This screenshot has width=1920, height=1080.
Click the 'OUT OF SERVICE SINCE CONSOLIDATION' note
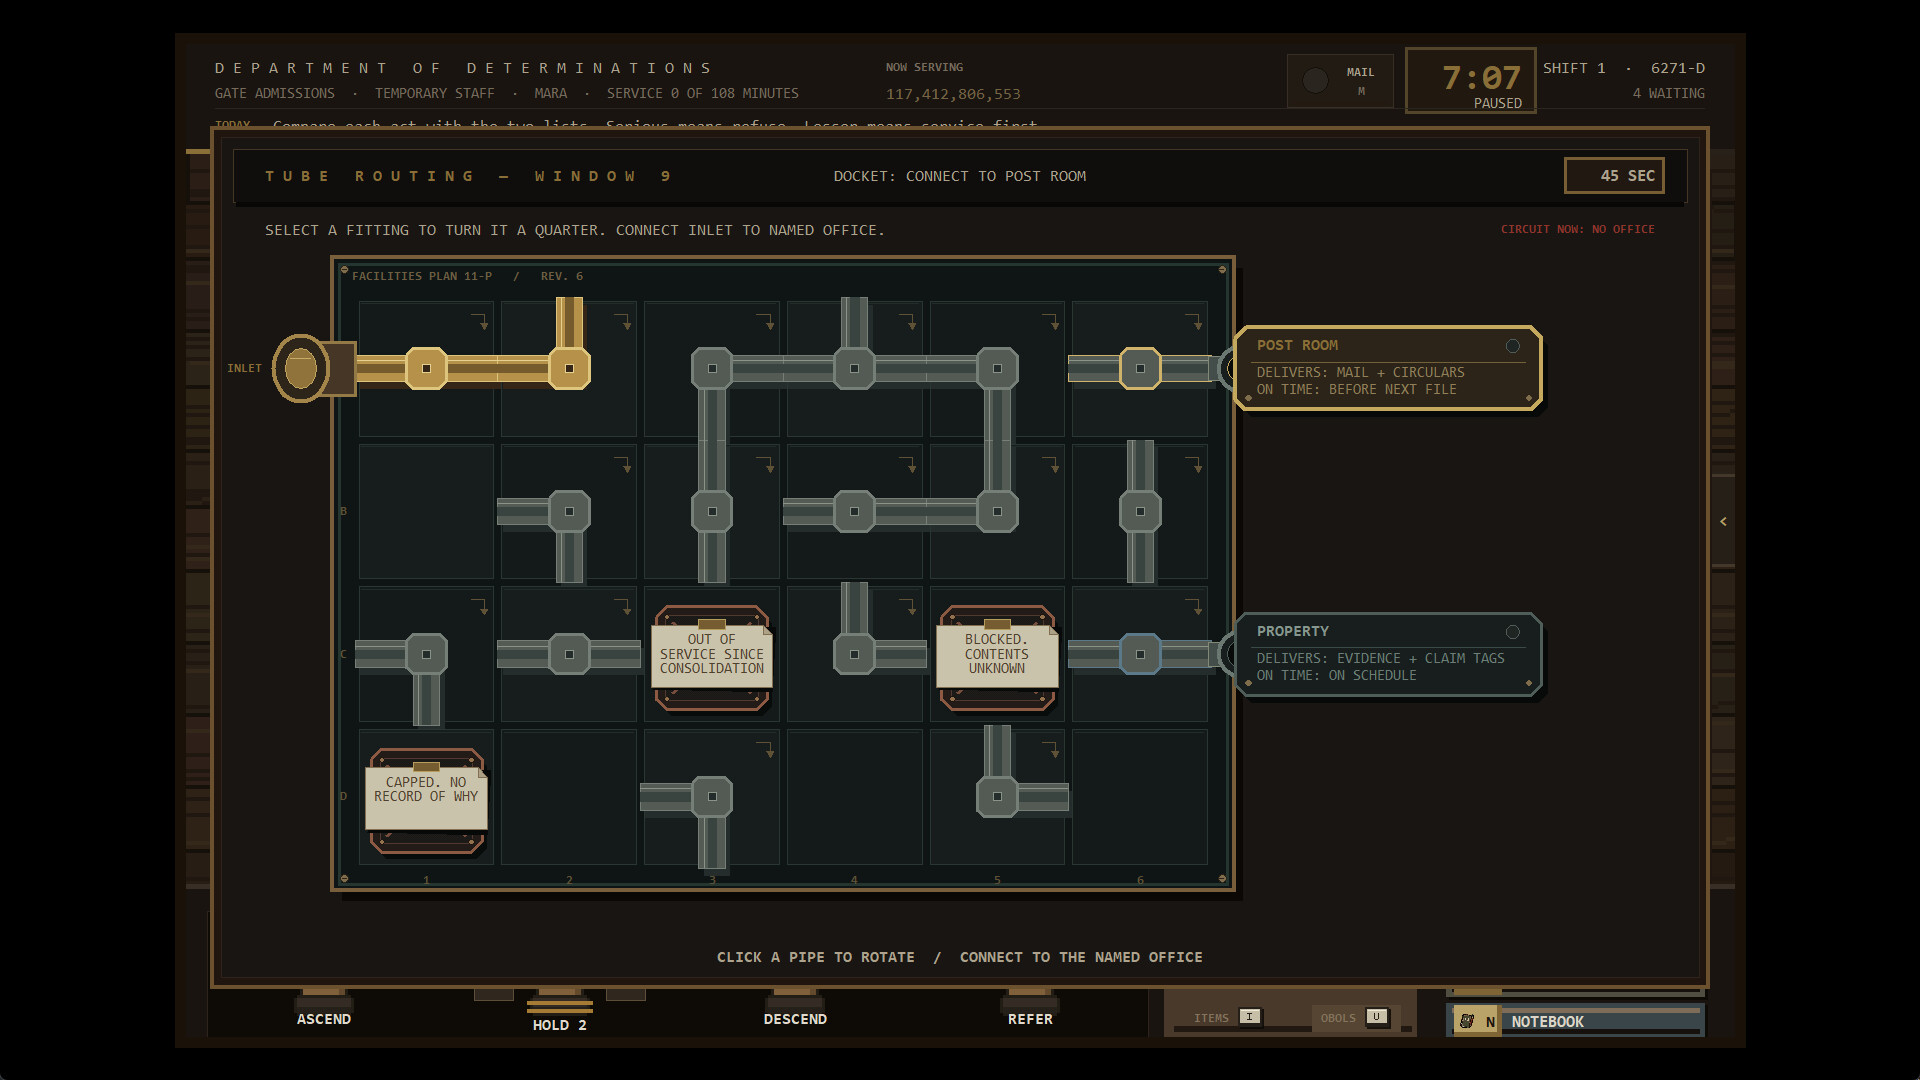[712, 655]
